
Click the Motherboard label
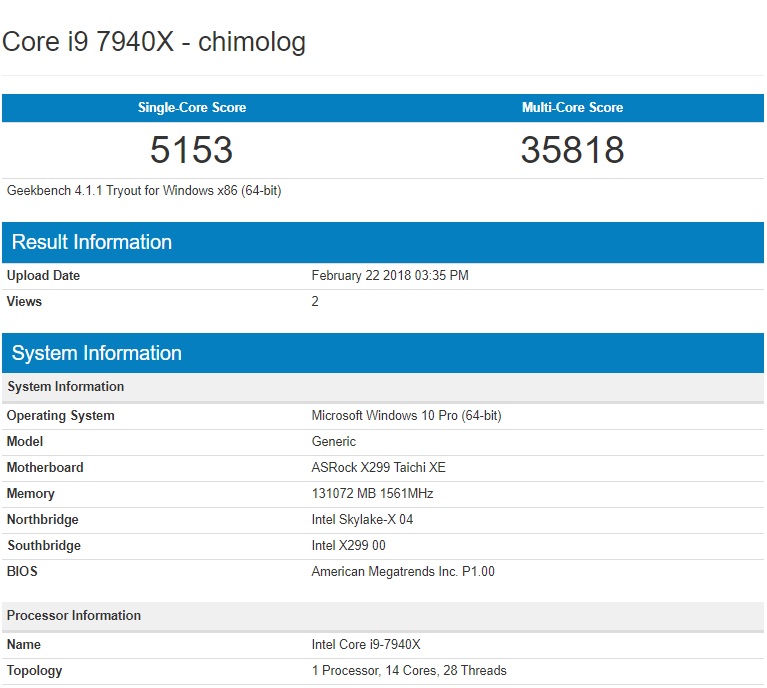(x=45, y=467)
